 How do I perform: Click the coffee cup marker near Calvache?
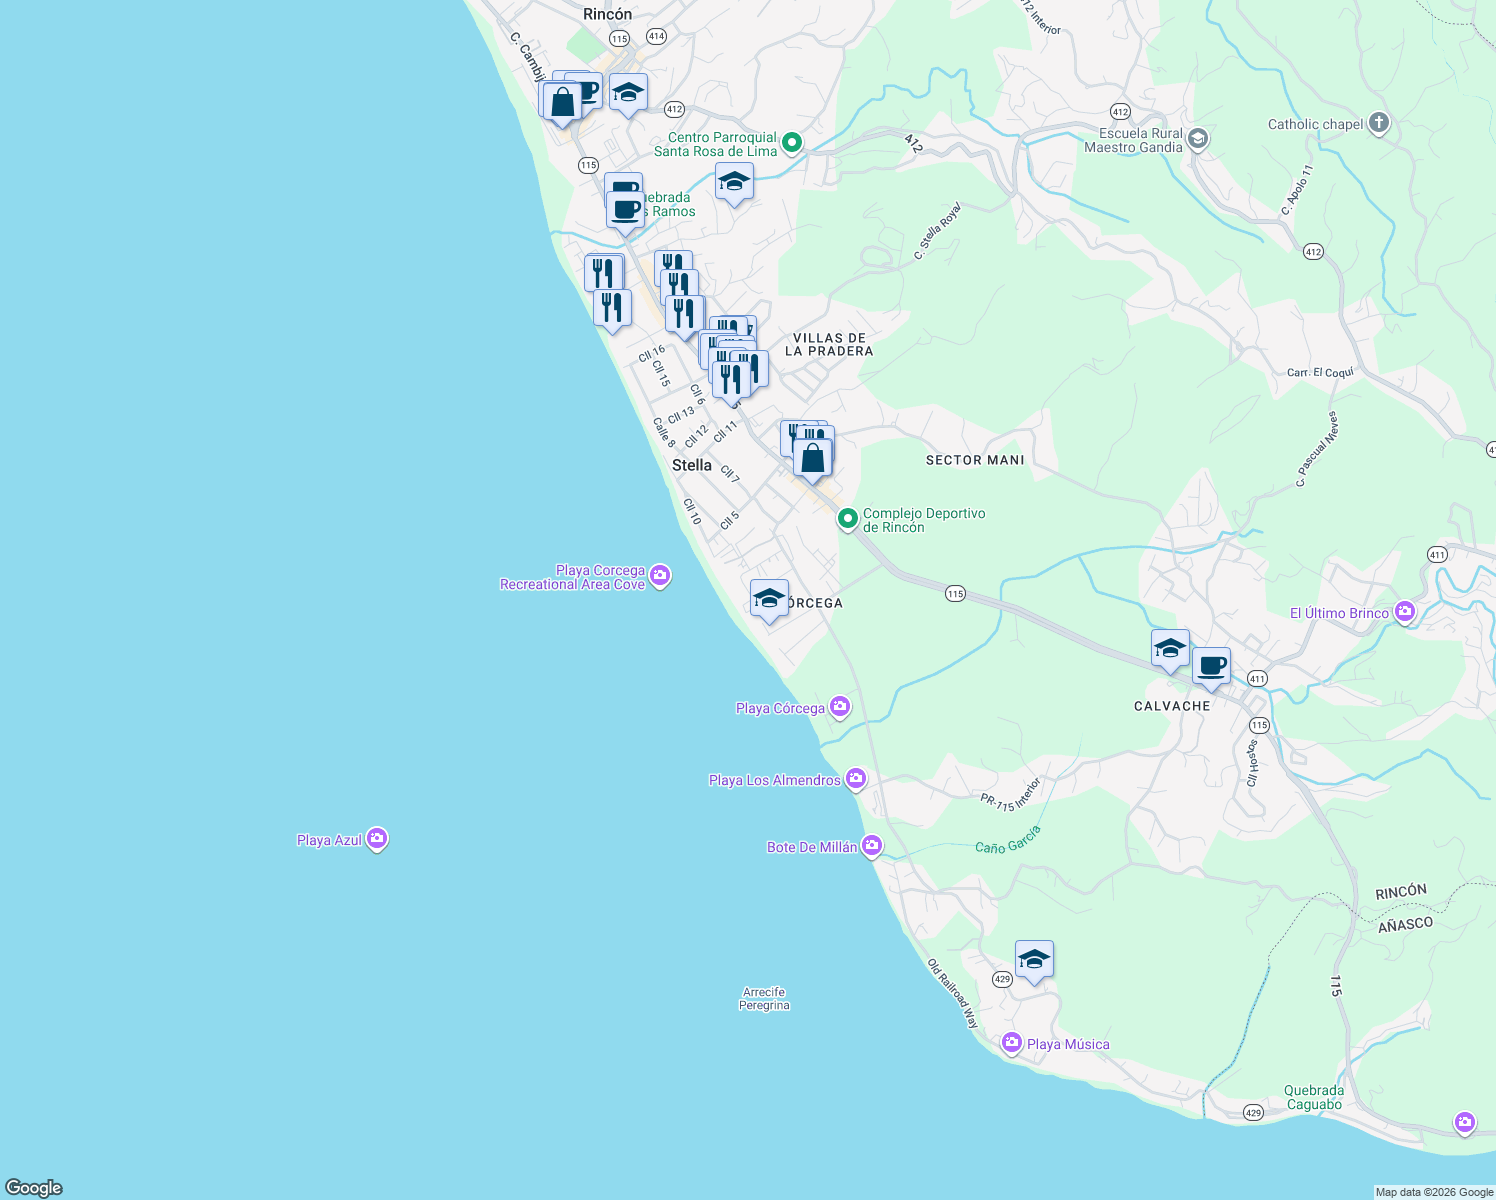(x=1211, y=666)
